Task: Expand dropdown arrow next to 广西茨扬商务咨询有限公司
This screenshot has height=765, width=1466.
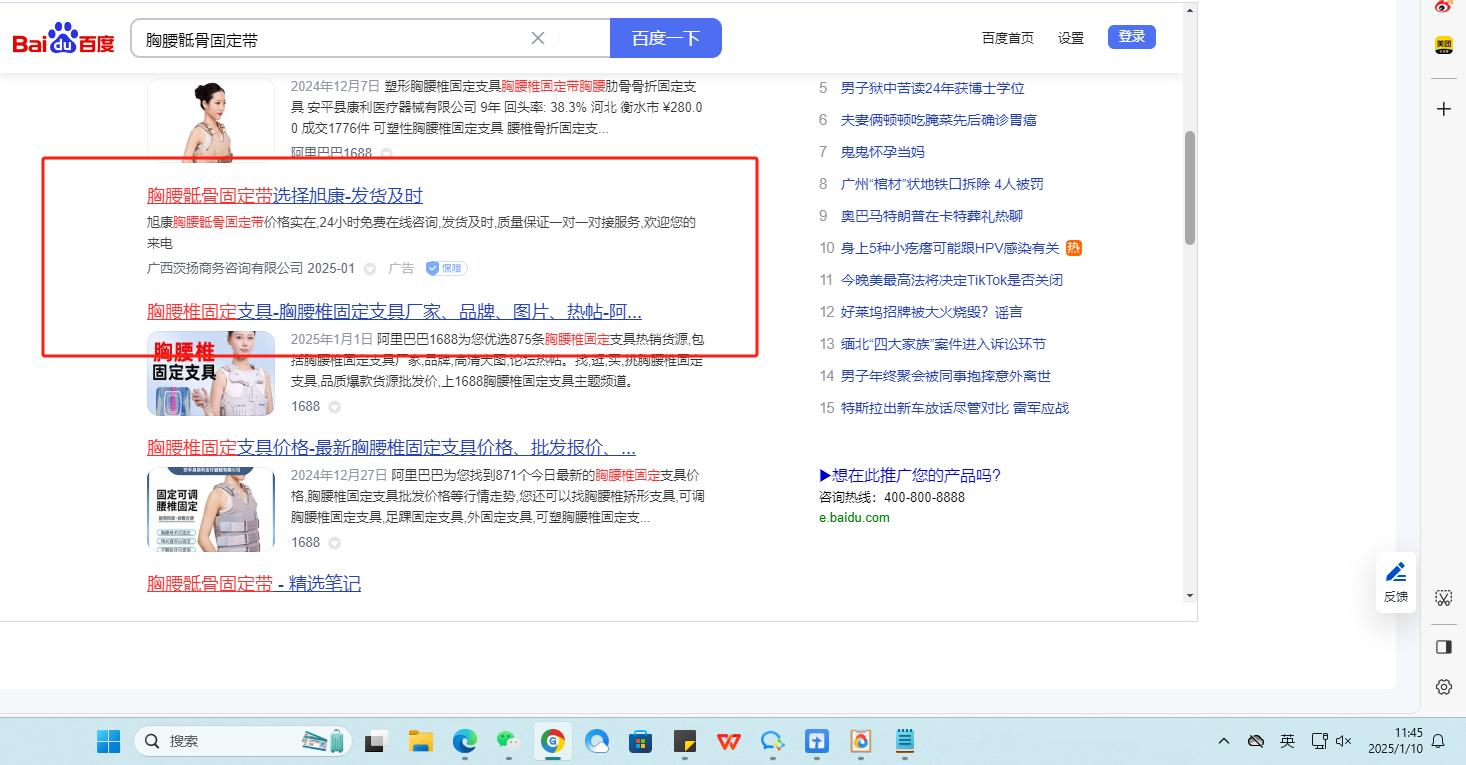Action: point(370,269)
